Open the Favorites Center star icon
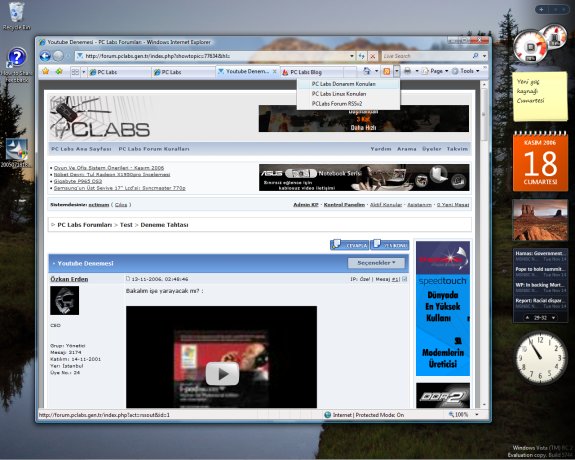The width and height of the screenshot is (575, 460). (45, 71)
